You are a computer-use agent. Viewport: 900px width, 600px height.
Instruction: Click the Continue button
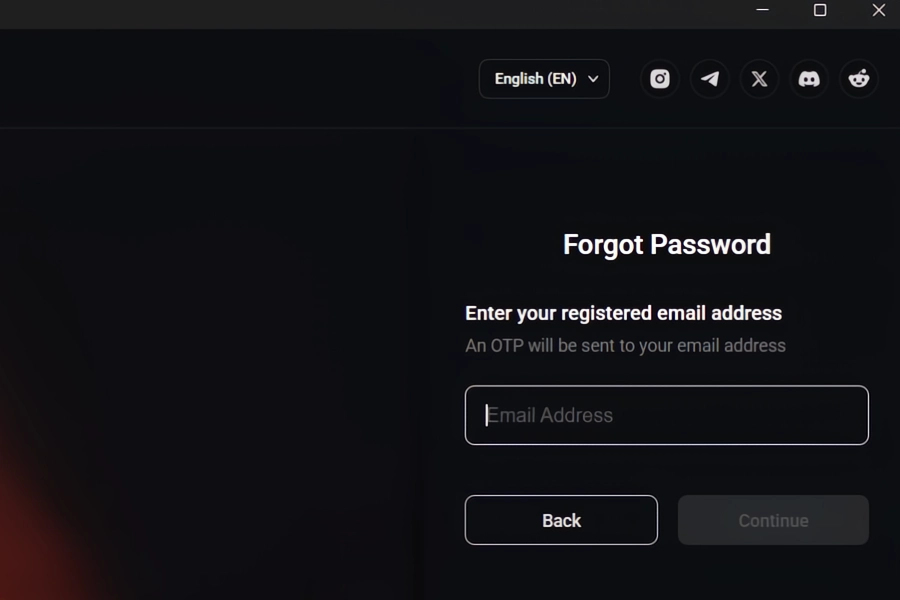tap(773, 520)
